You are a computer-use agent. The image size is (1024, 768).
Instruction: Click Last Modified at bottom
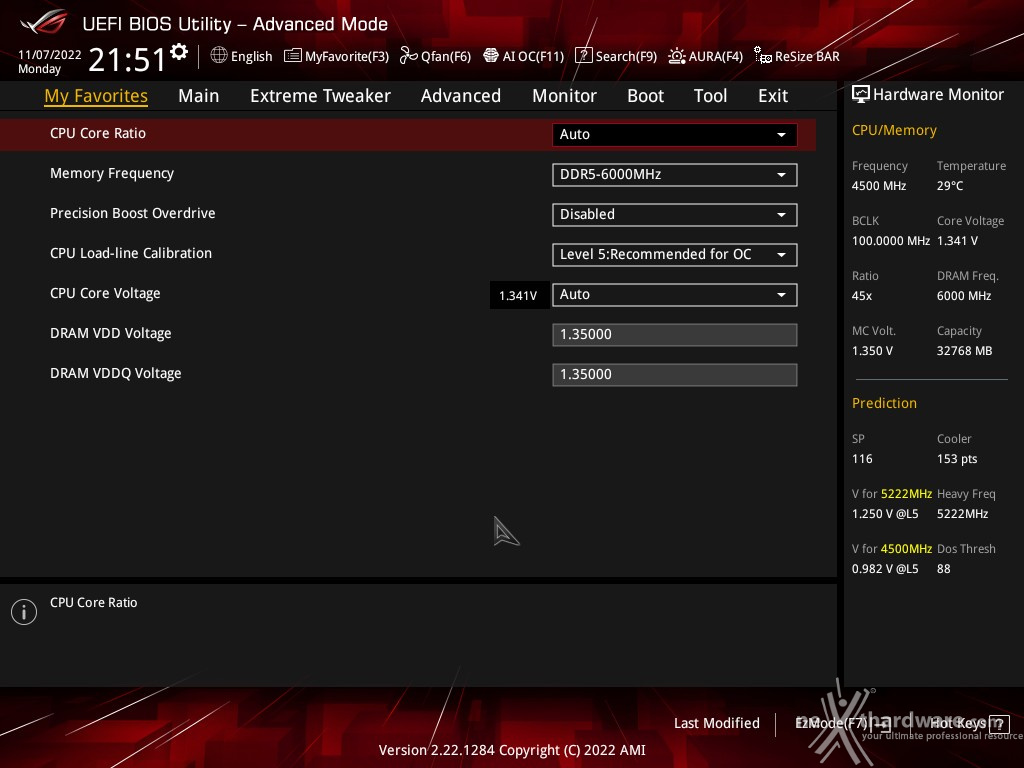click(716, 724)
